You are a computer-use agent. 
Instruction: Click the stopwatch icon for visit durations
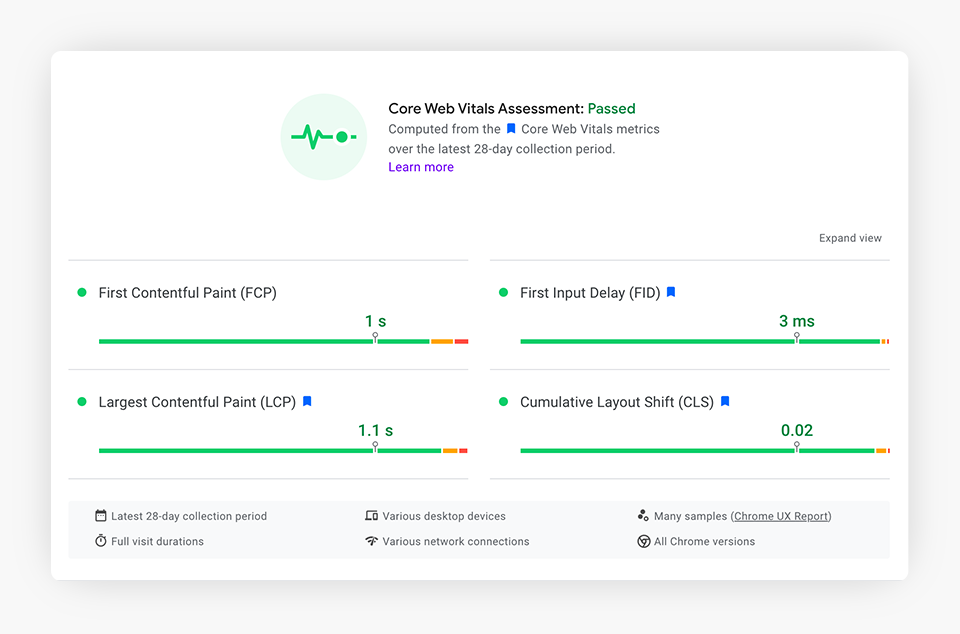pyautogui.click(x=101, y=541)
